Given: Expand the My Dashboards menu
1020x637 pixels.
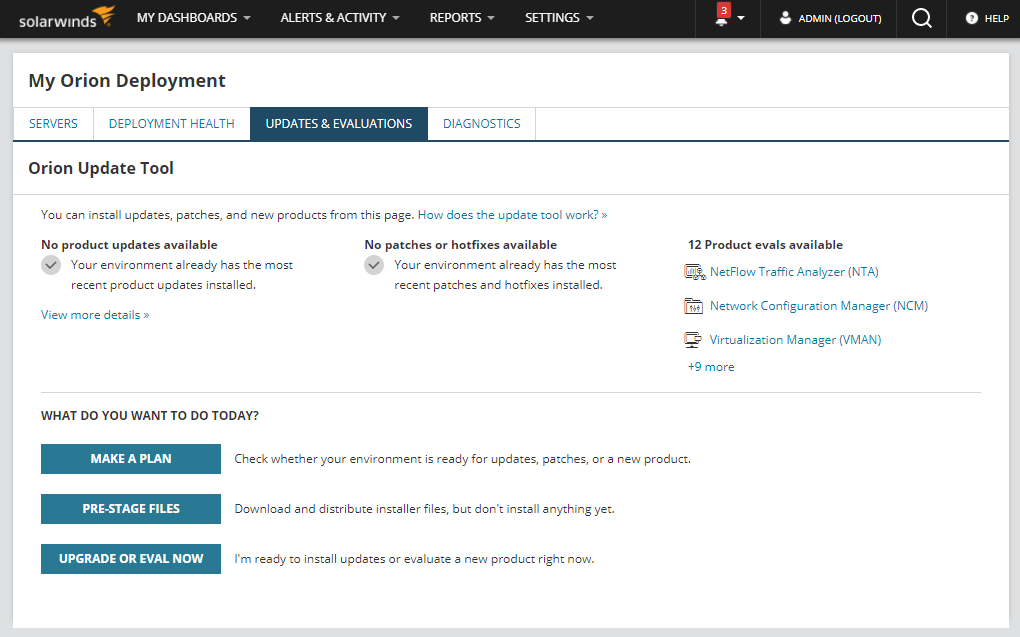Looking at the screenshot, I should [x=193, y=18].
